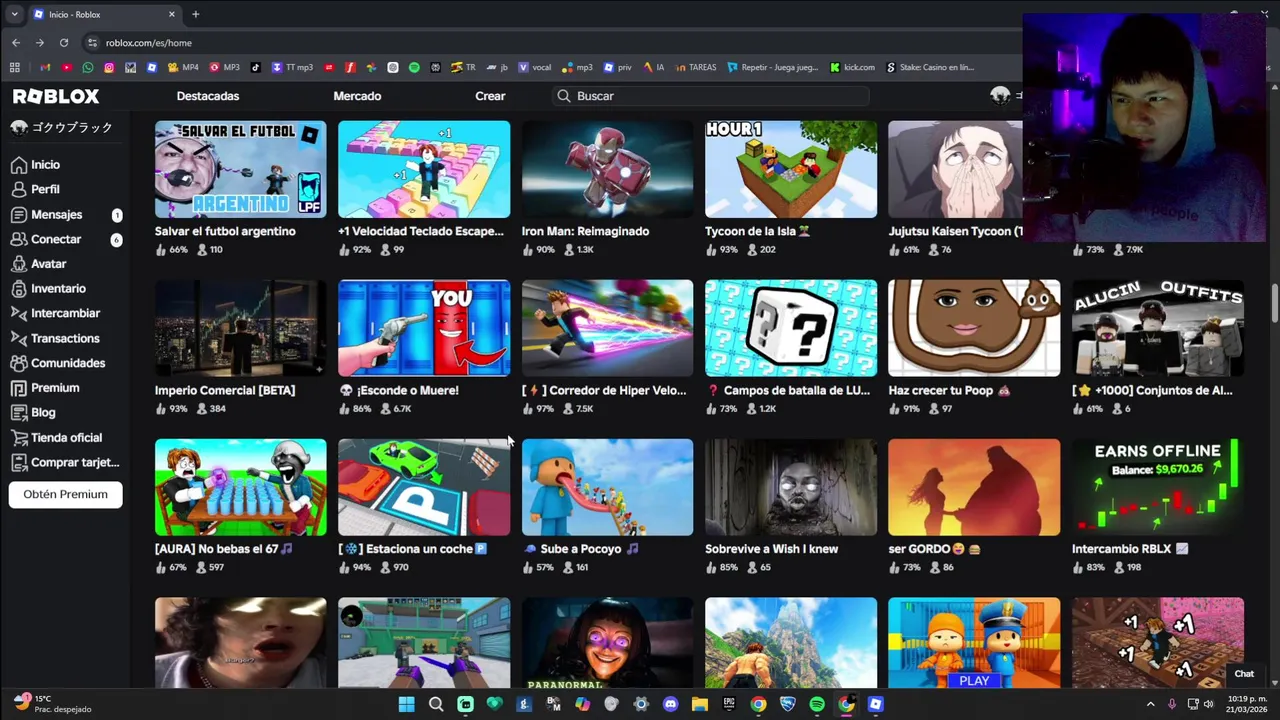Open Haz crecer tu Poop game
1280x720 pixels.
click(974, 328)
